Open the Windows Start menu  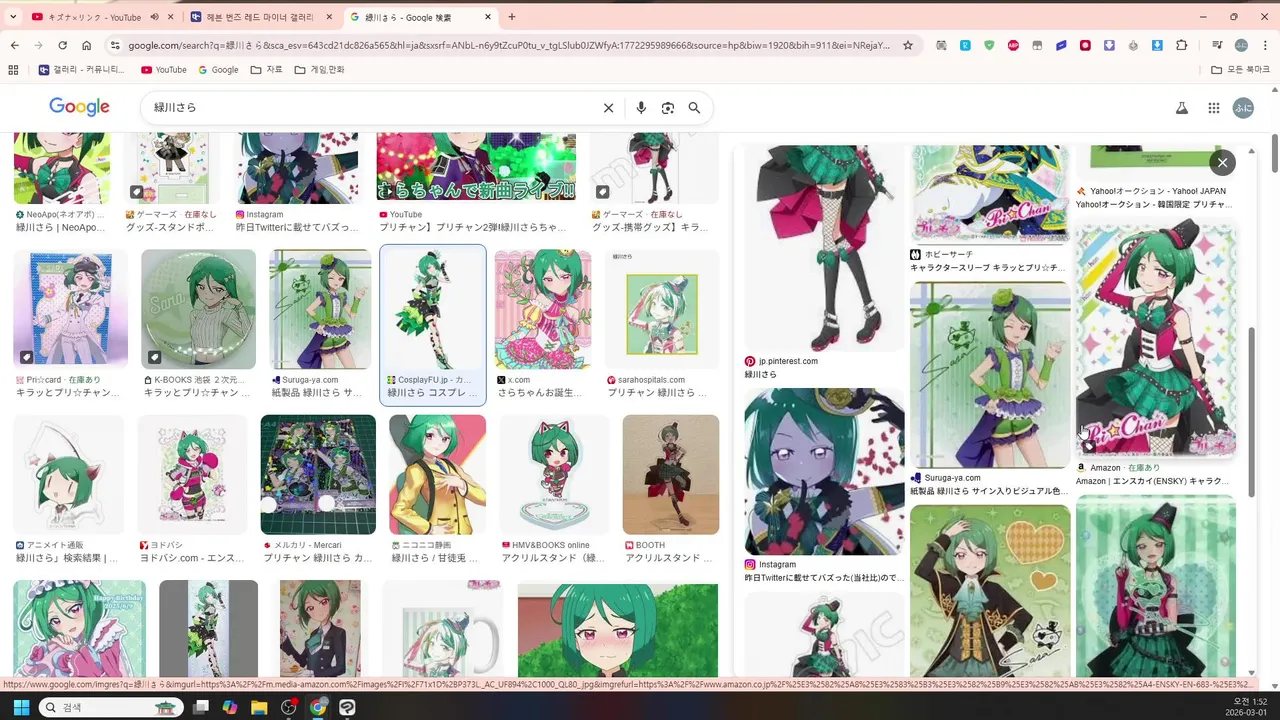21,707
